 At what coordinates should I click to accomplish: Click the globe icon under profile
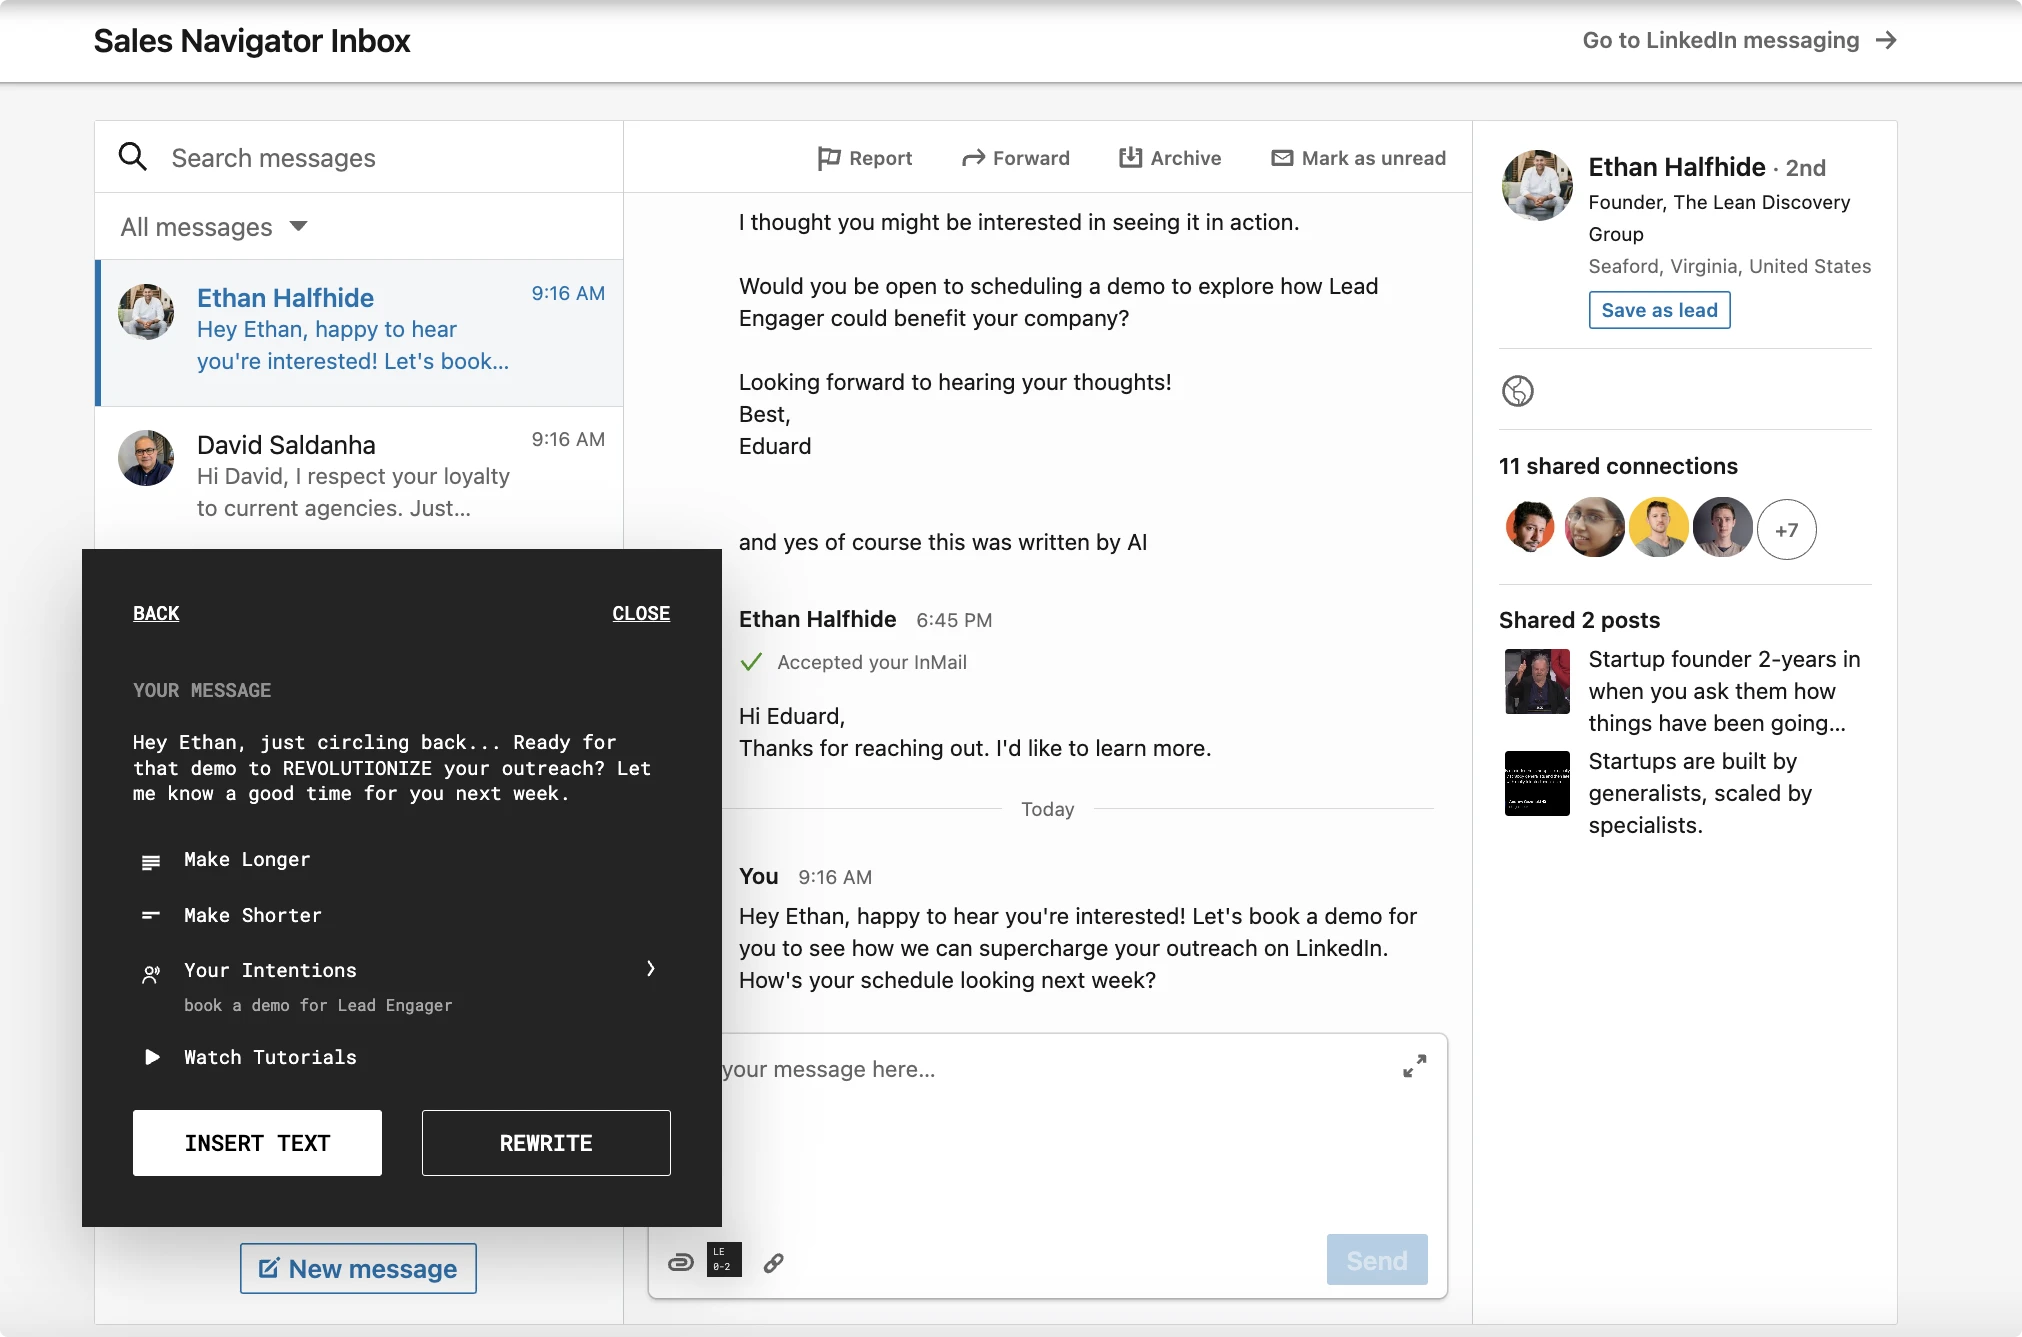(x=1517, y=391)
